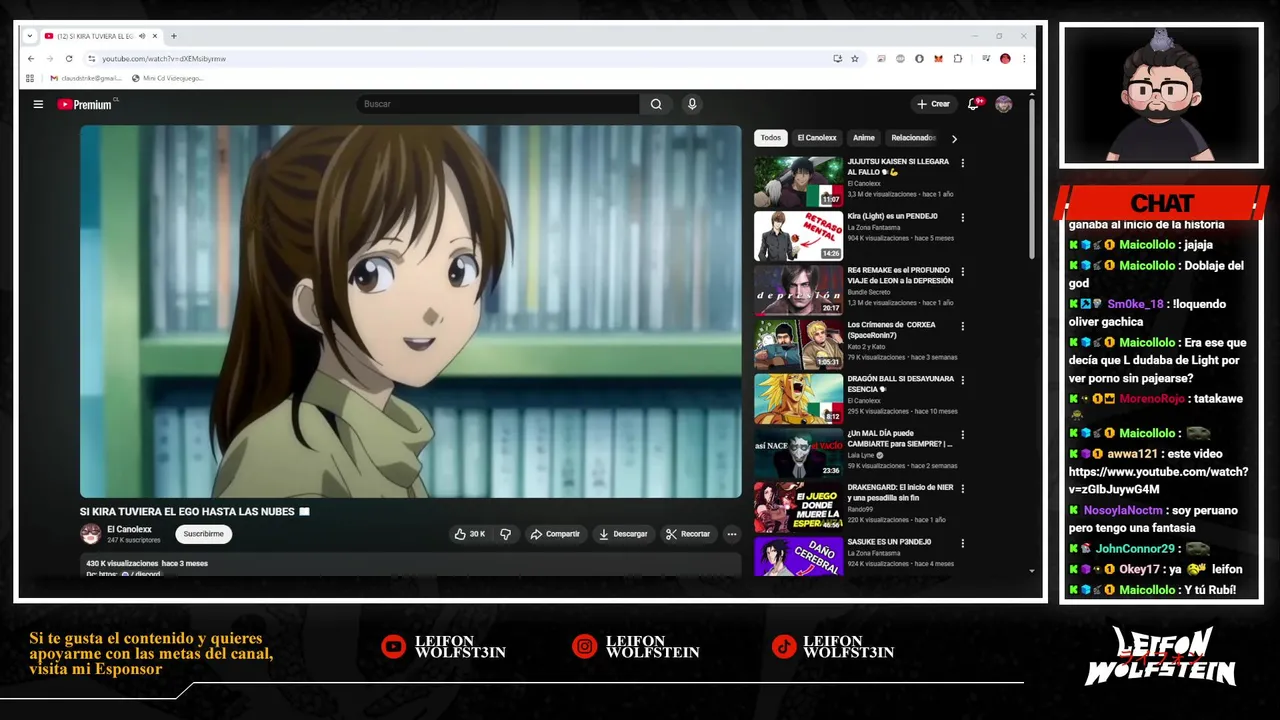This screenshot has height=720, width=1280.
Task: Open Chrome extensions puzzle icon
Action: tap(958, 59)
